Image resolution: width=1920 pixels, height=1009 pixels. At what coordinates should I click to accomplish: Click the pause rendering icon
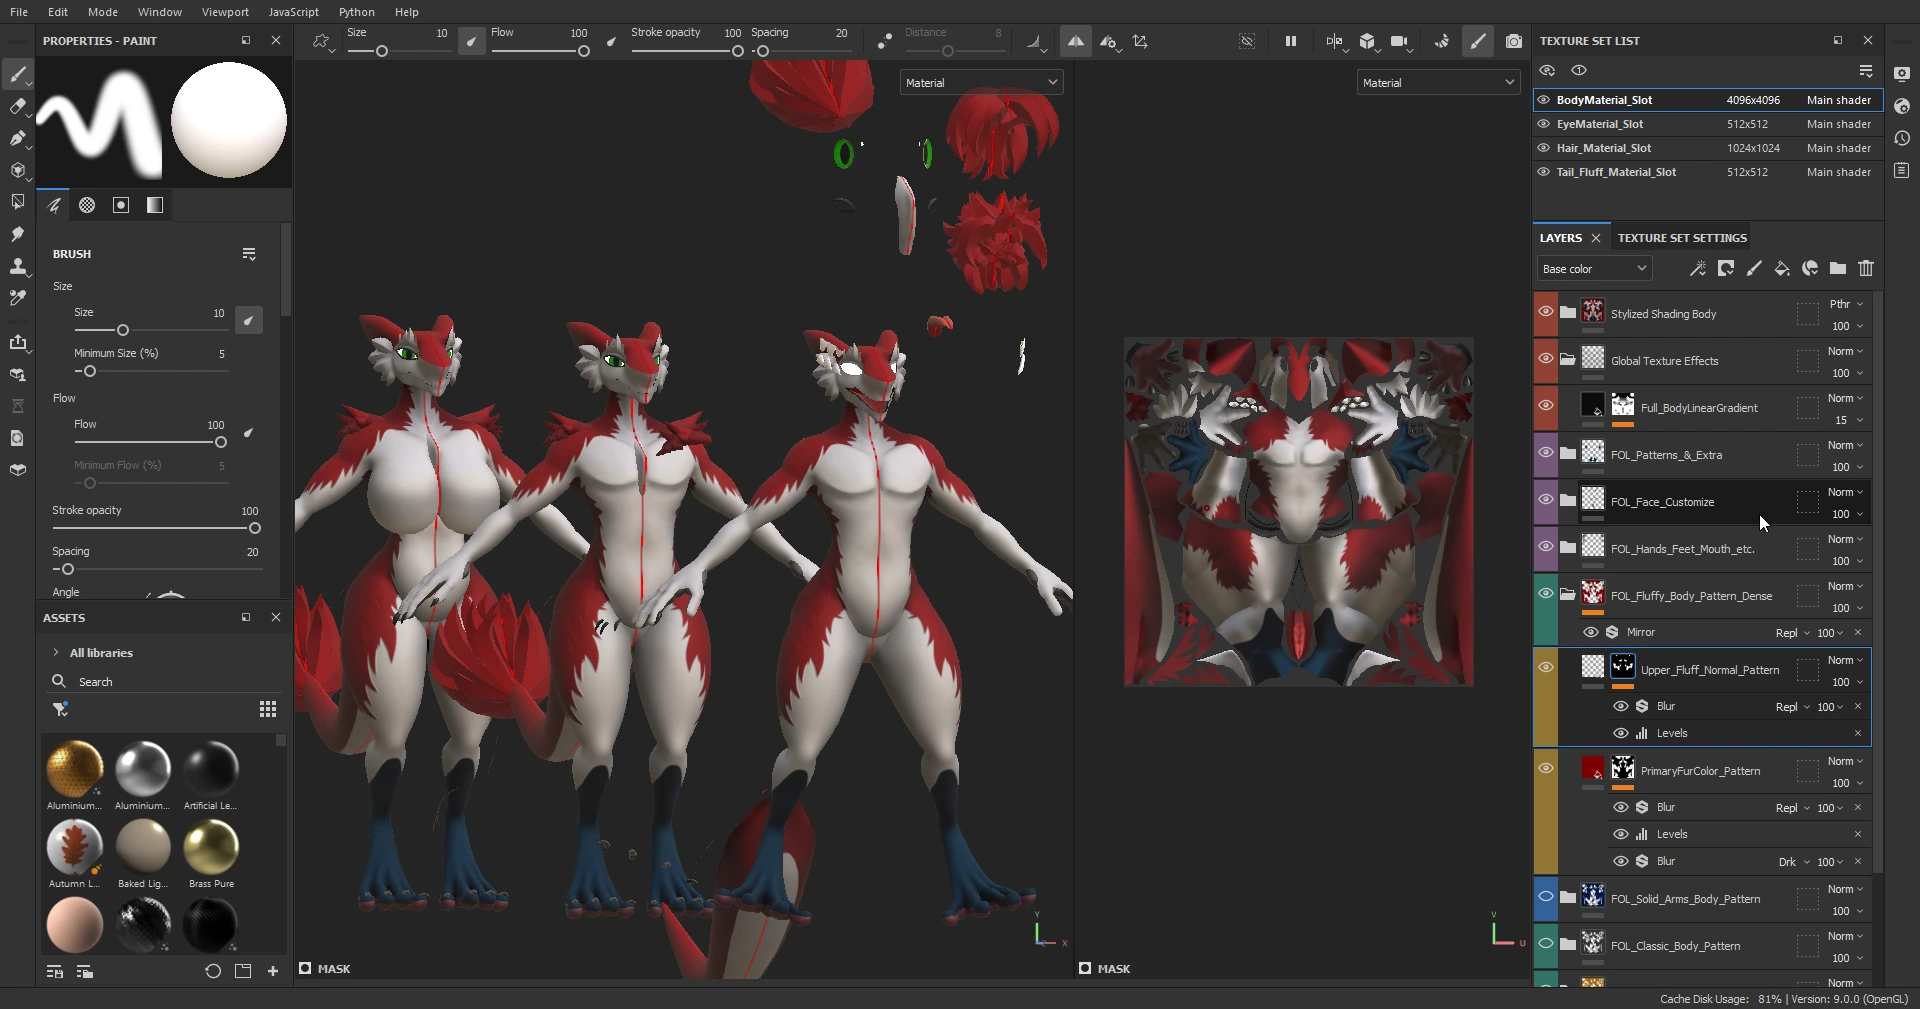(1290, 41)
